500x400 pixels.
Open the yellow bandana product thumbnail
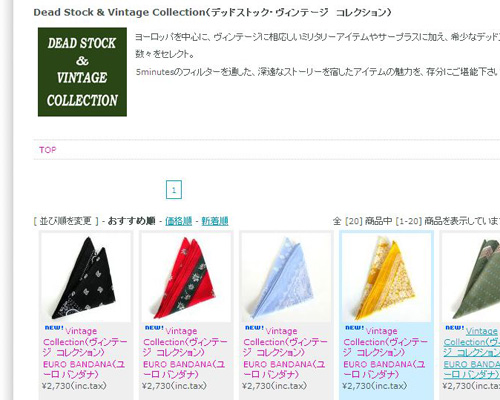point(386,277)
